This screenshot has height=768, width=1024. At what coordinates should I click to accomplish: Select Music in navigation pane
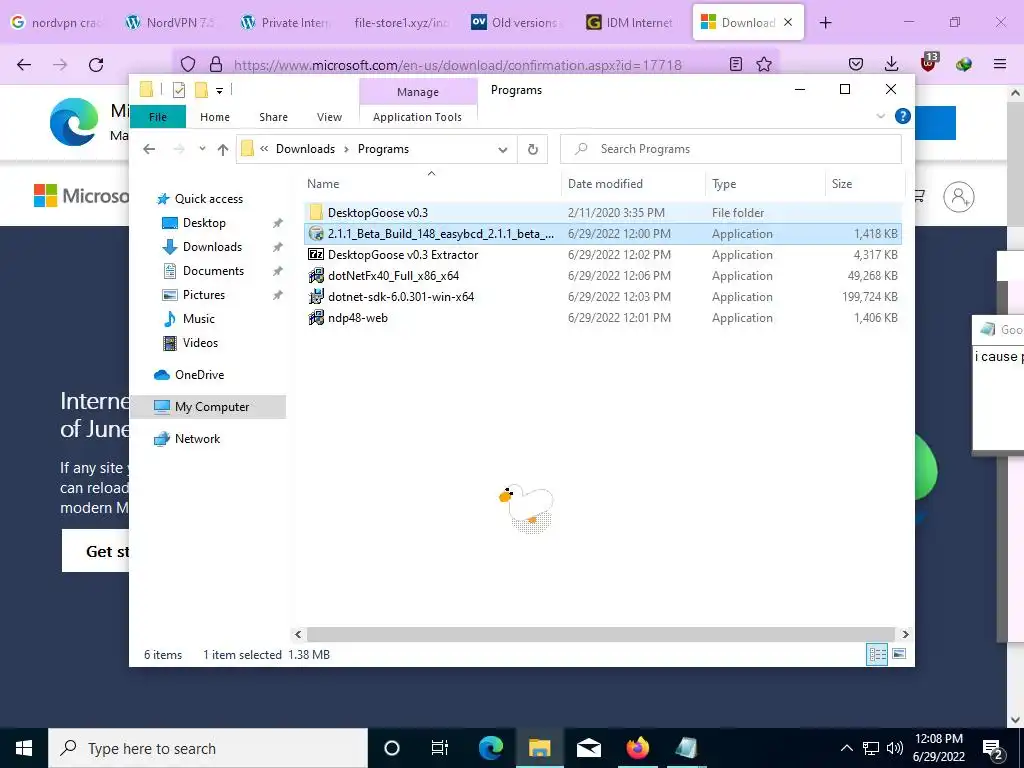click(x=199, y=319)
